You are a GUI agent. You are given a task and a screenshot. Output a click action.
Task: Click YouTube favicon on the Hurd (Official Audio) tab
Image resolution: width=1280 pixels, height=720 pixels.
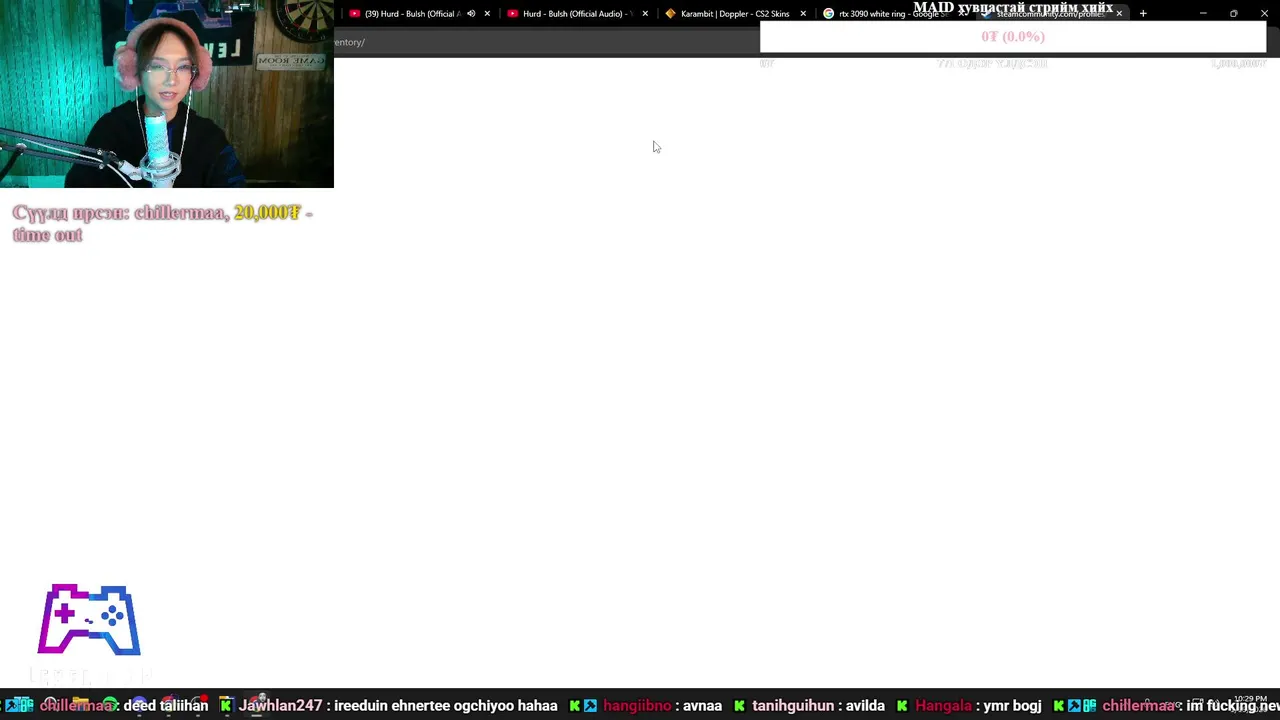(513, 14)
